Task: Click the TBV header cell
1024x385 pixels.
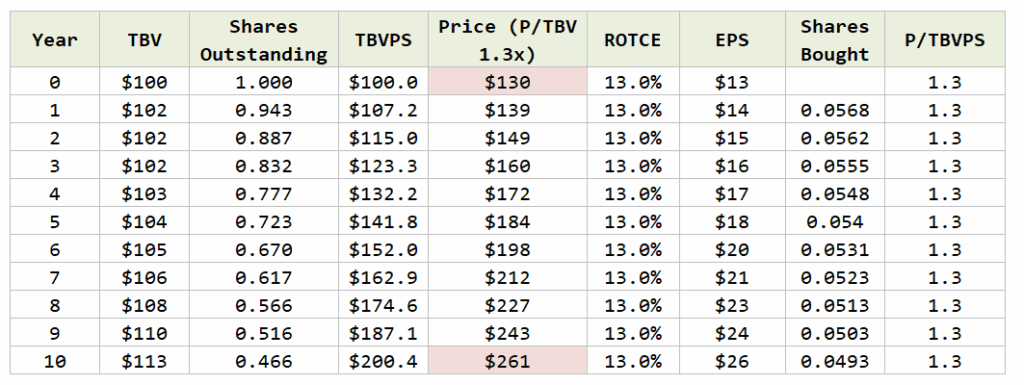Action: coord(144,39)
